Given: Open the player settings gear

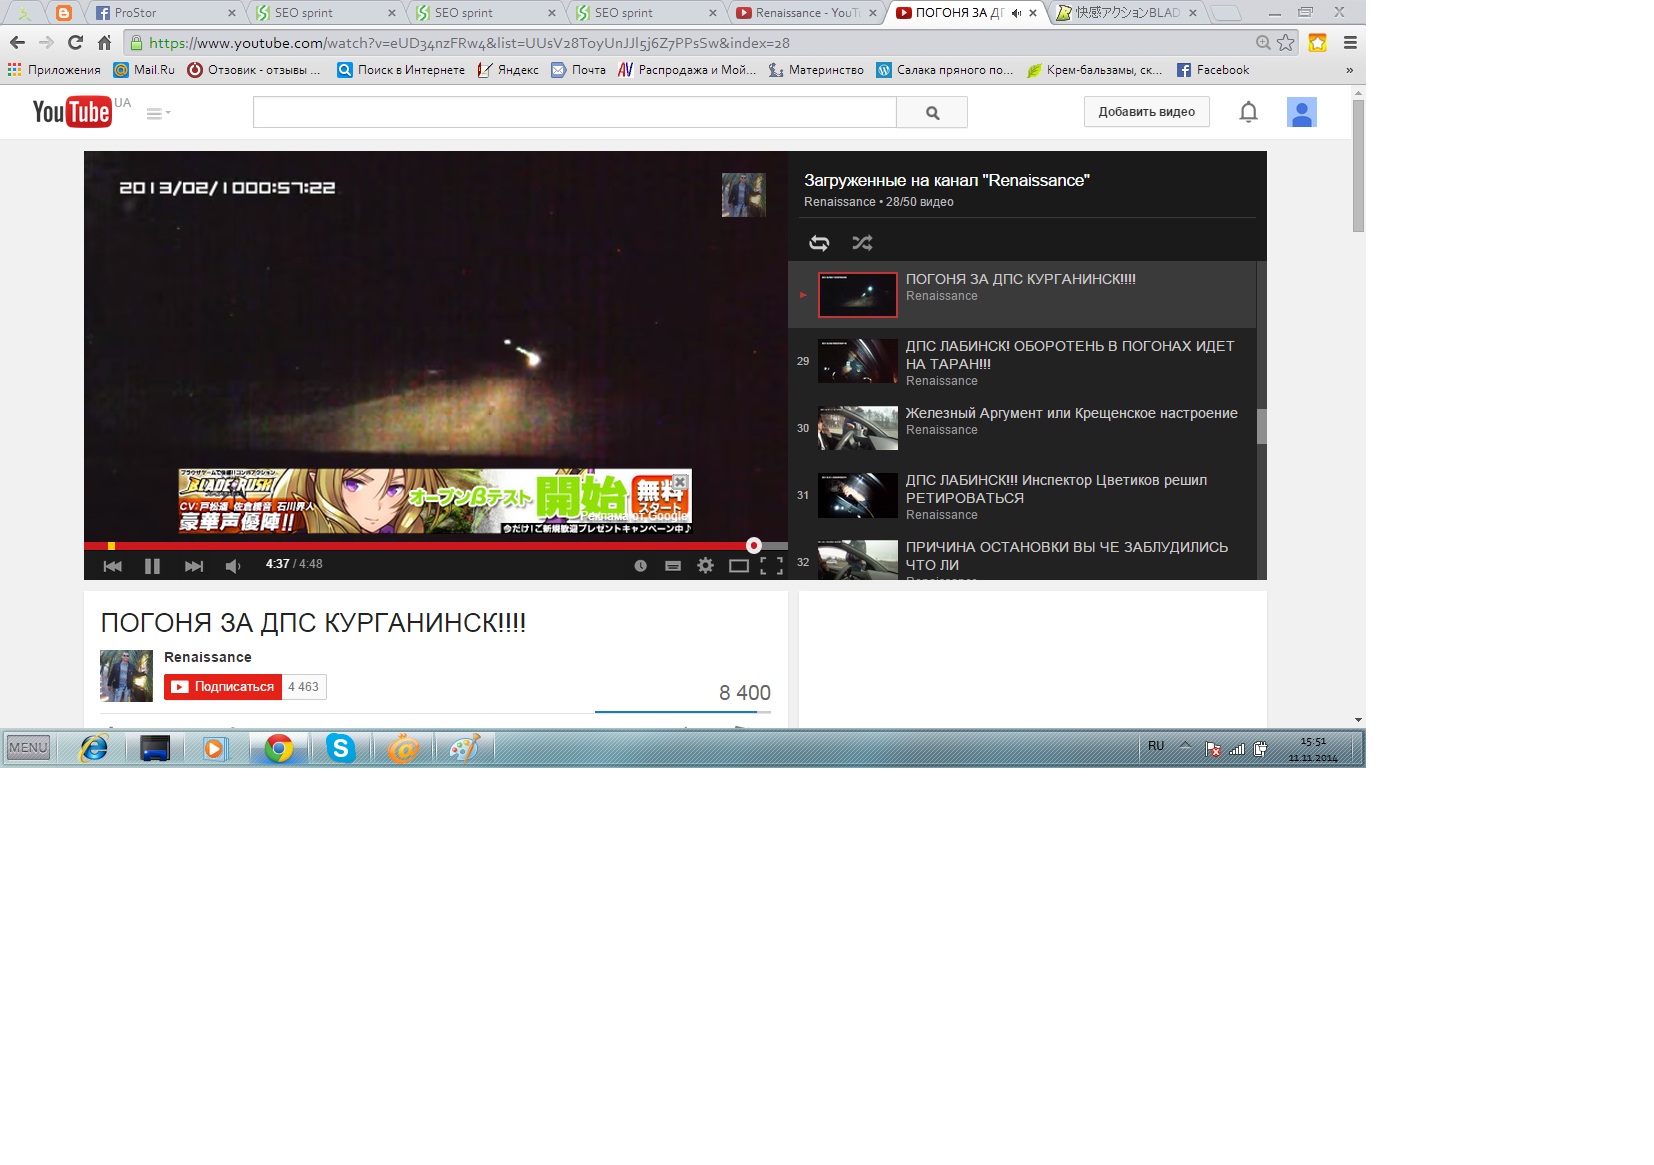Looking at the screenshot, I should (x=705, y=565).
